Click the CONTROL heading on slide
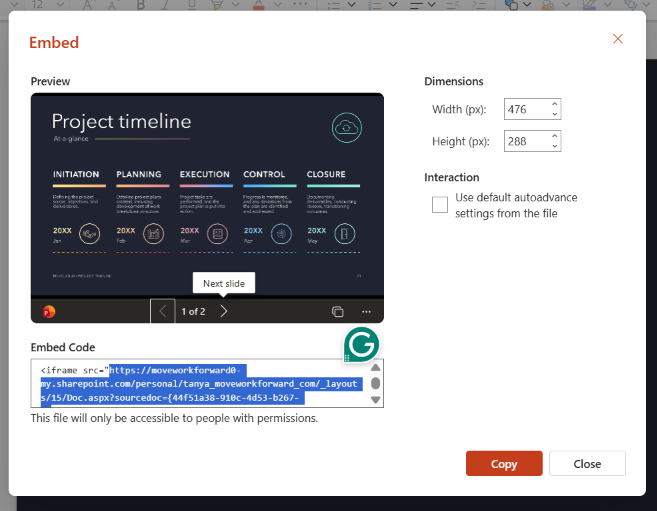The height and width of the screenshot is (511, 657). click(264, 174)
